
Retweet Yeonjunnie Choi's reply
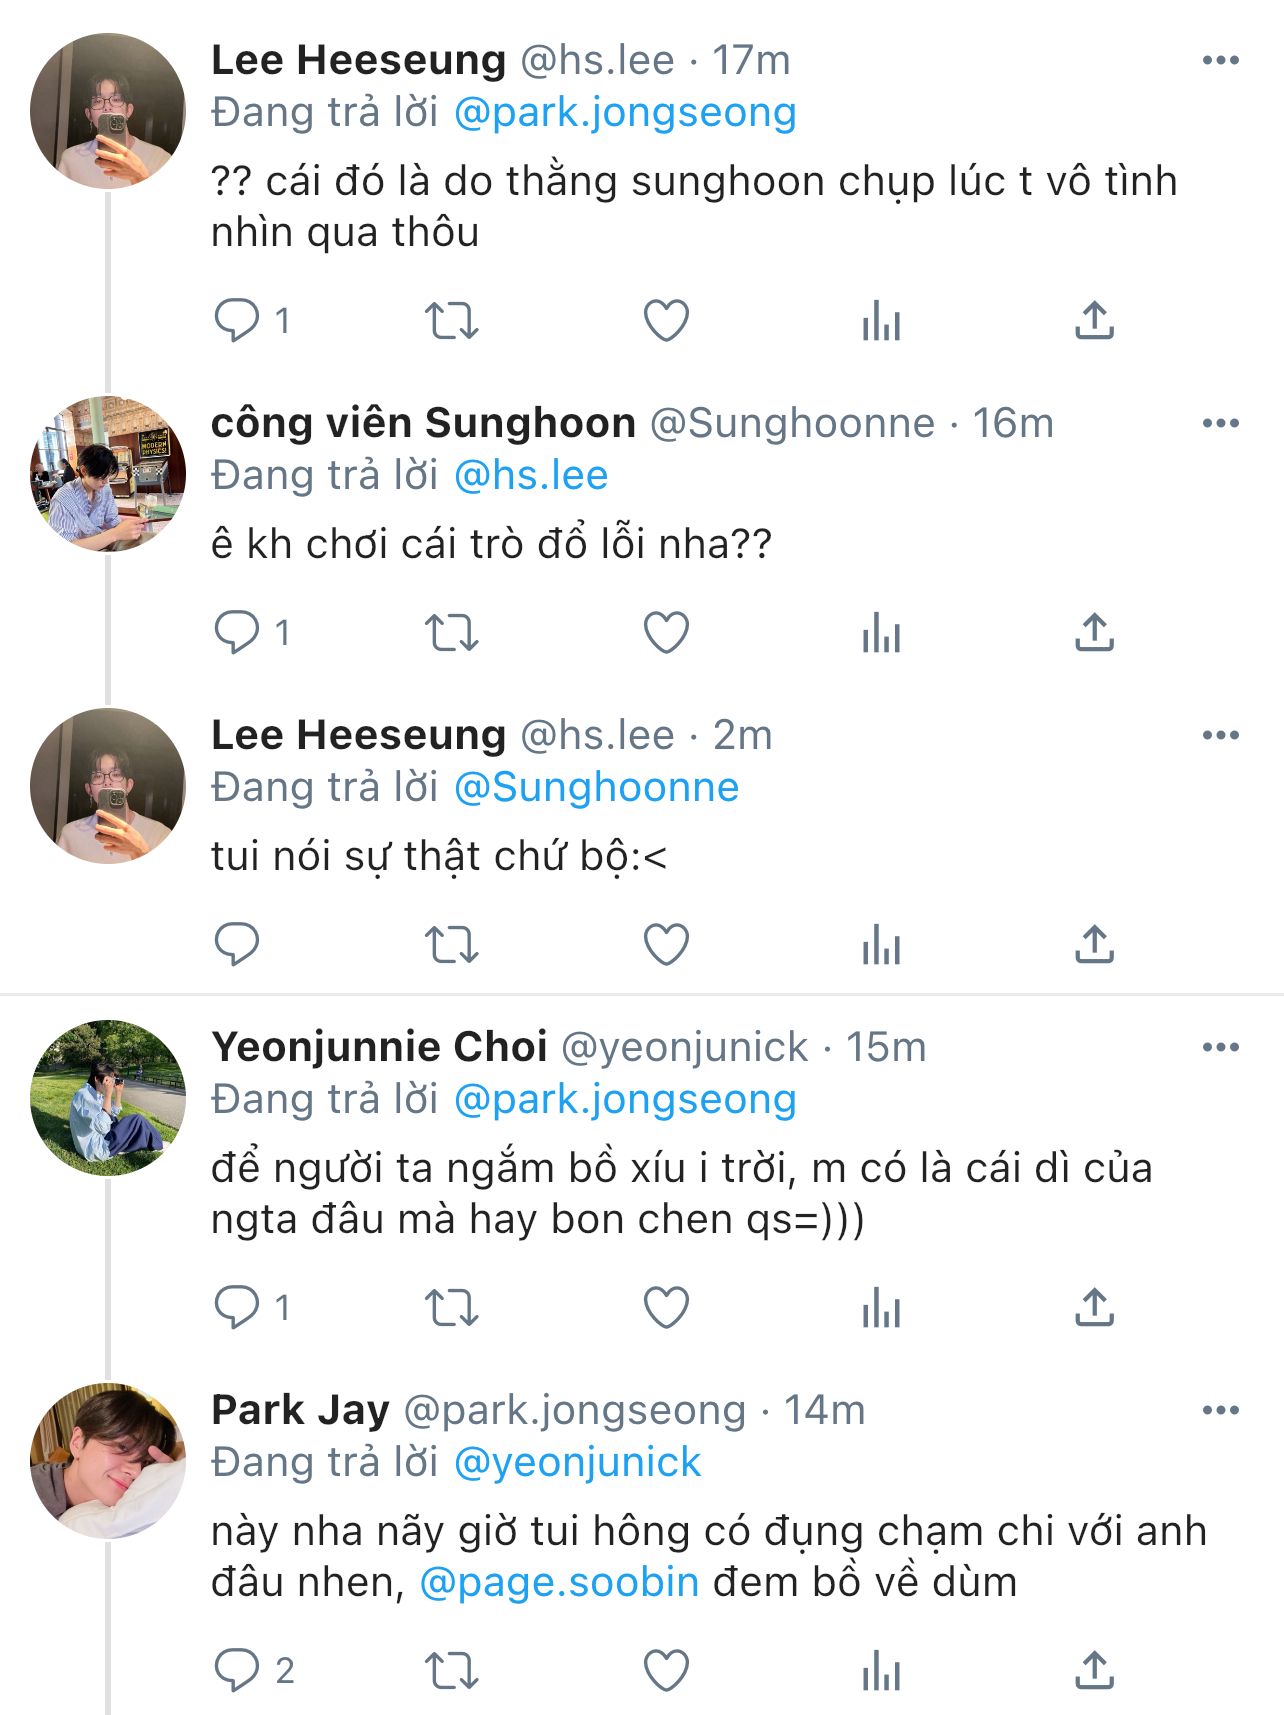[451, 1308]
